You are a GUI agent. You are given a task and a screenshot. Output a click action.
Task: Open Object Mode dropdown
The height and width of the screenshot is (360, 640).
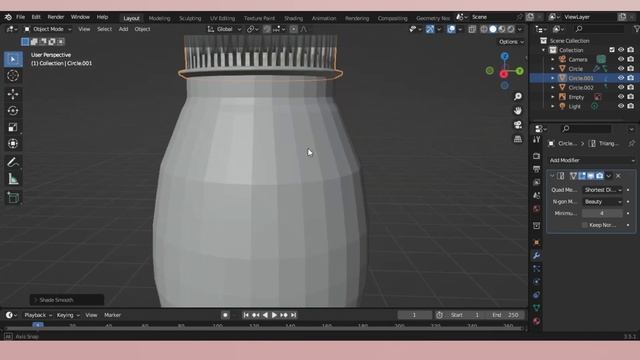pyautogui.click(x=47, y=29)
